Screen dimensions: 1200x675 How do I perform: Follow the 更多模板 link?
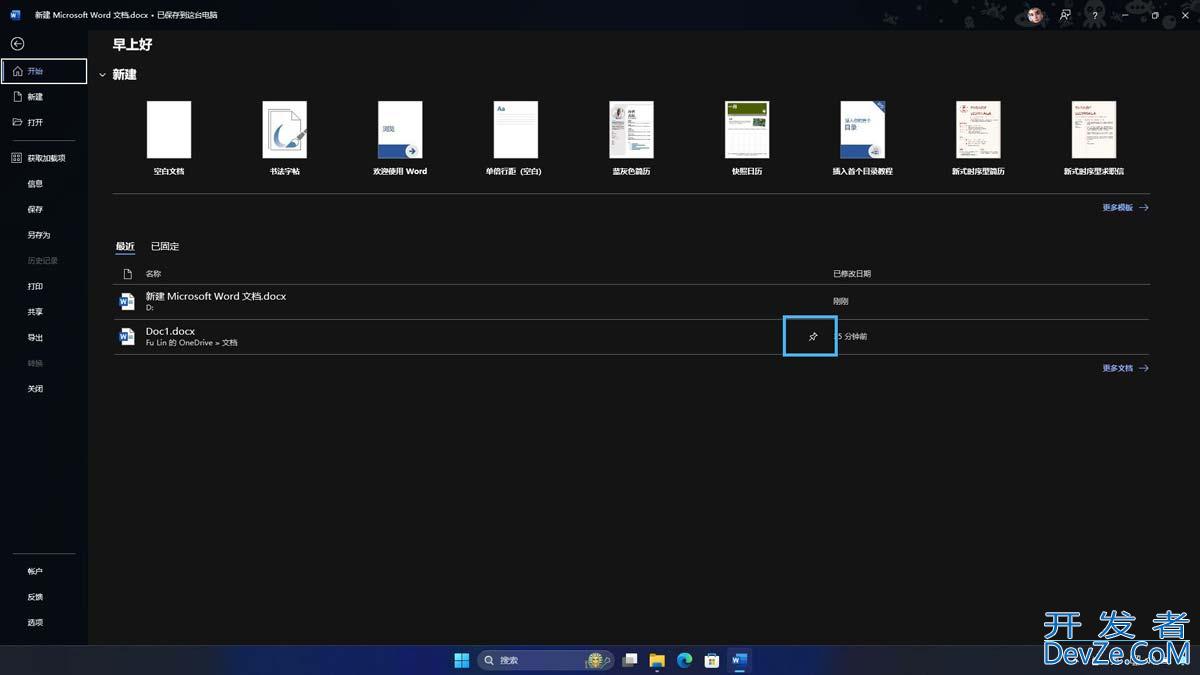pos(1125,208)
